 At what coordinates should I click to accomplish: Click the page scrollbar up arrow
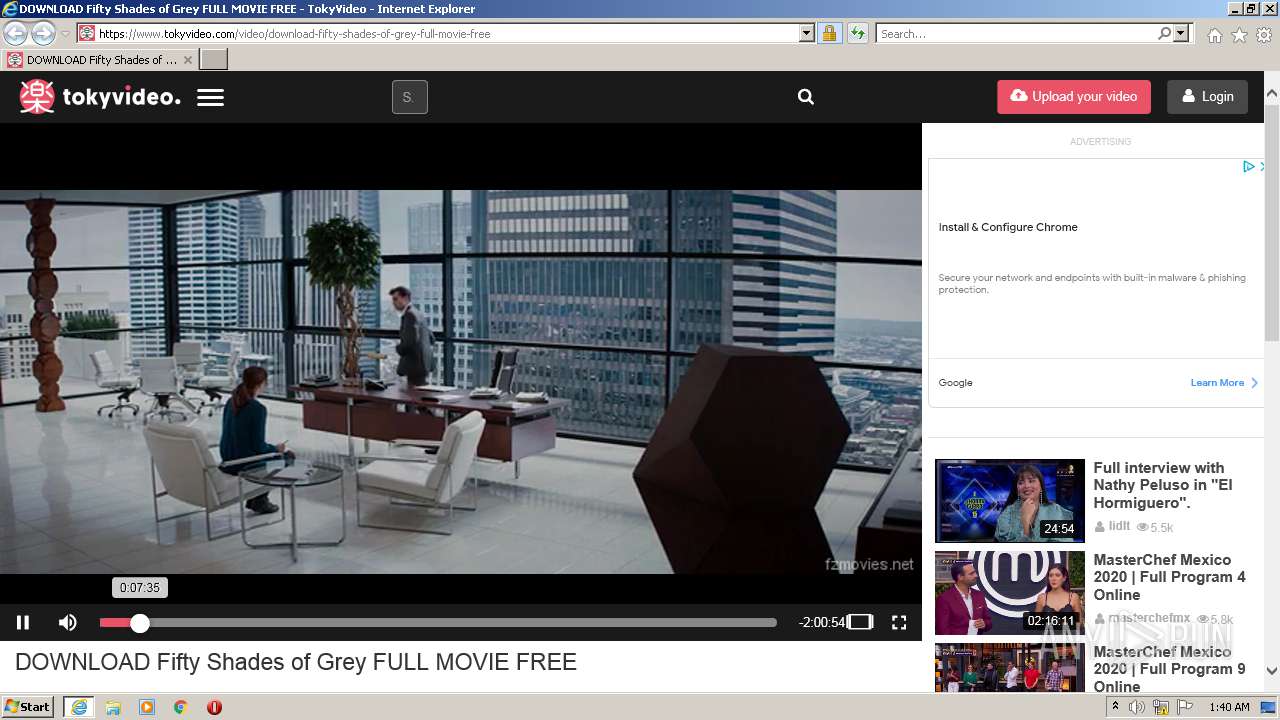click(x=1271, y=94)
